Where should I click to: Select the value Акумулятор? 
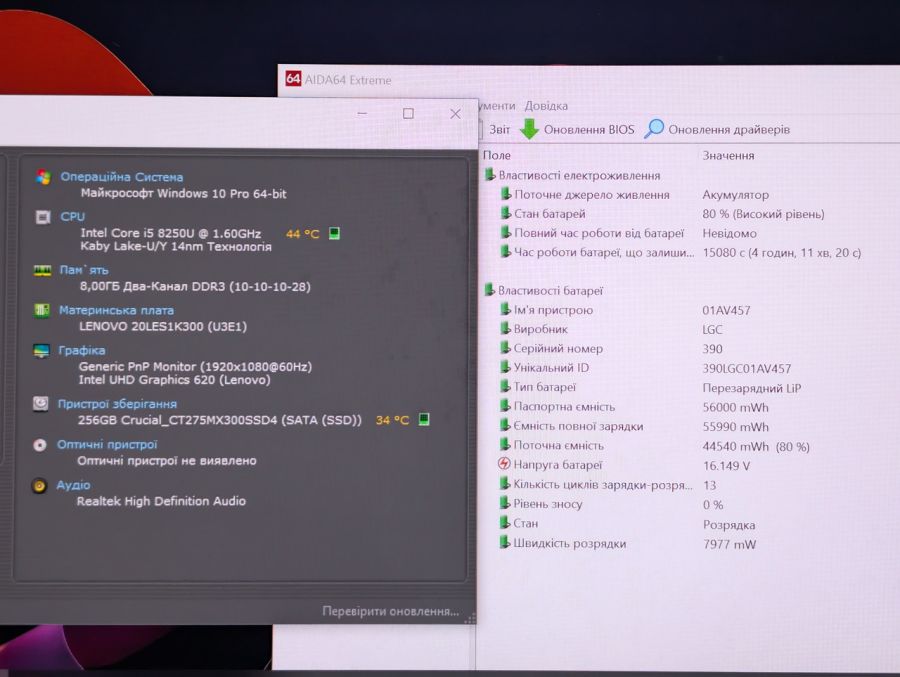[x=735, y=195]
